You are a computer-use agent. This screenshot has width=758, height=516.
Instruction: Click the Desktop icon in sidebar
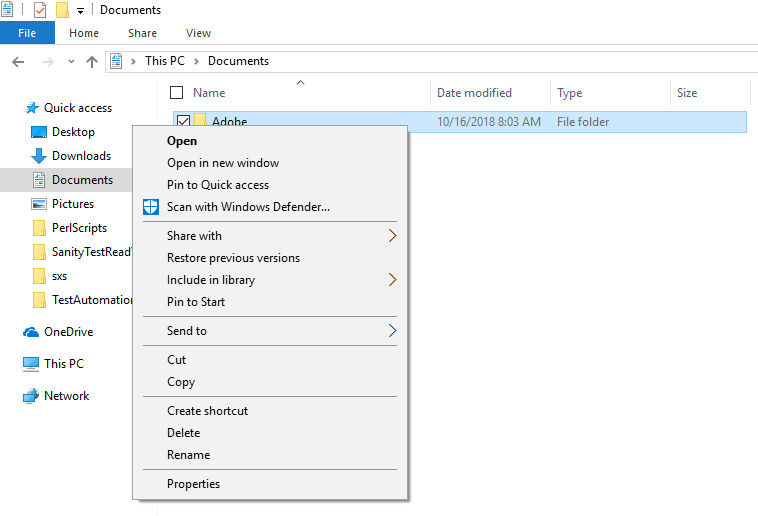point(39,132)
